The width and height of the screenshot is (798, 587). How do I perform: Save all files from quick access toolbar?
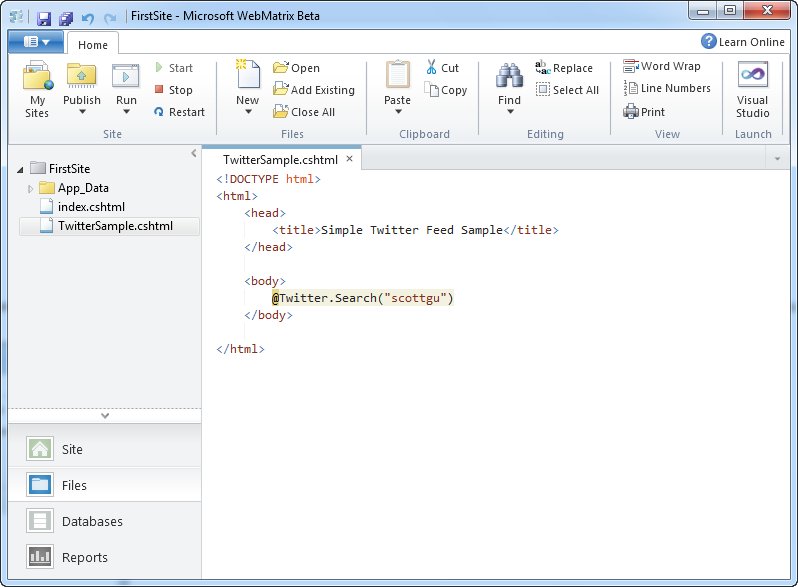tap(66, 18)
